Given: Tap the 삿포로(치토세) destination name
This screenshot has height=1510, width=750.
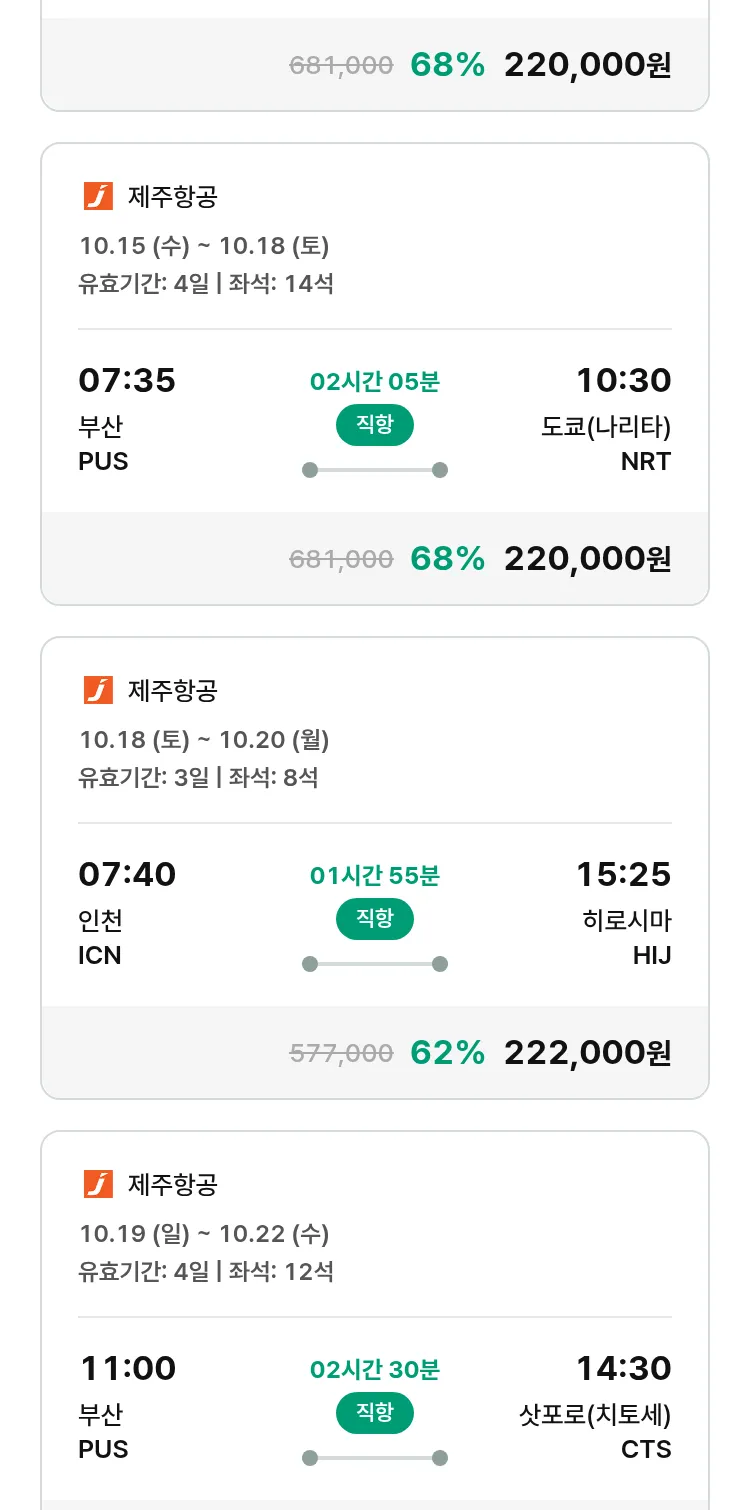Looking at the screenshot, I should click(595, 1414).
